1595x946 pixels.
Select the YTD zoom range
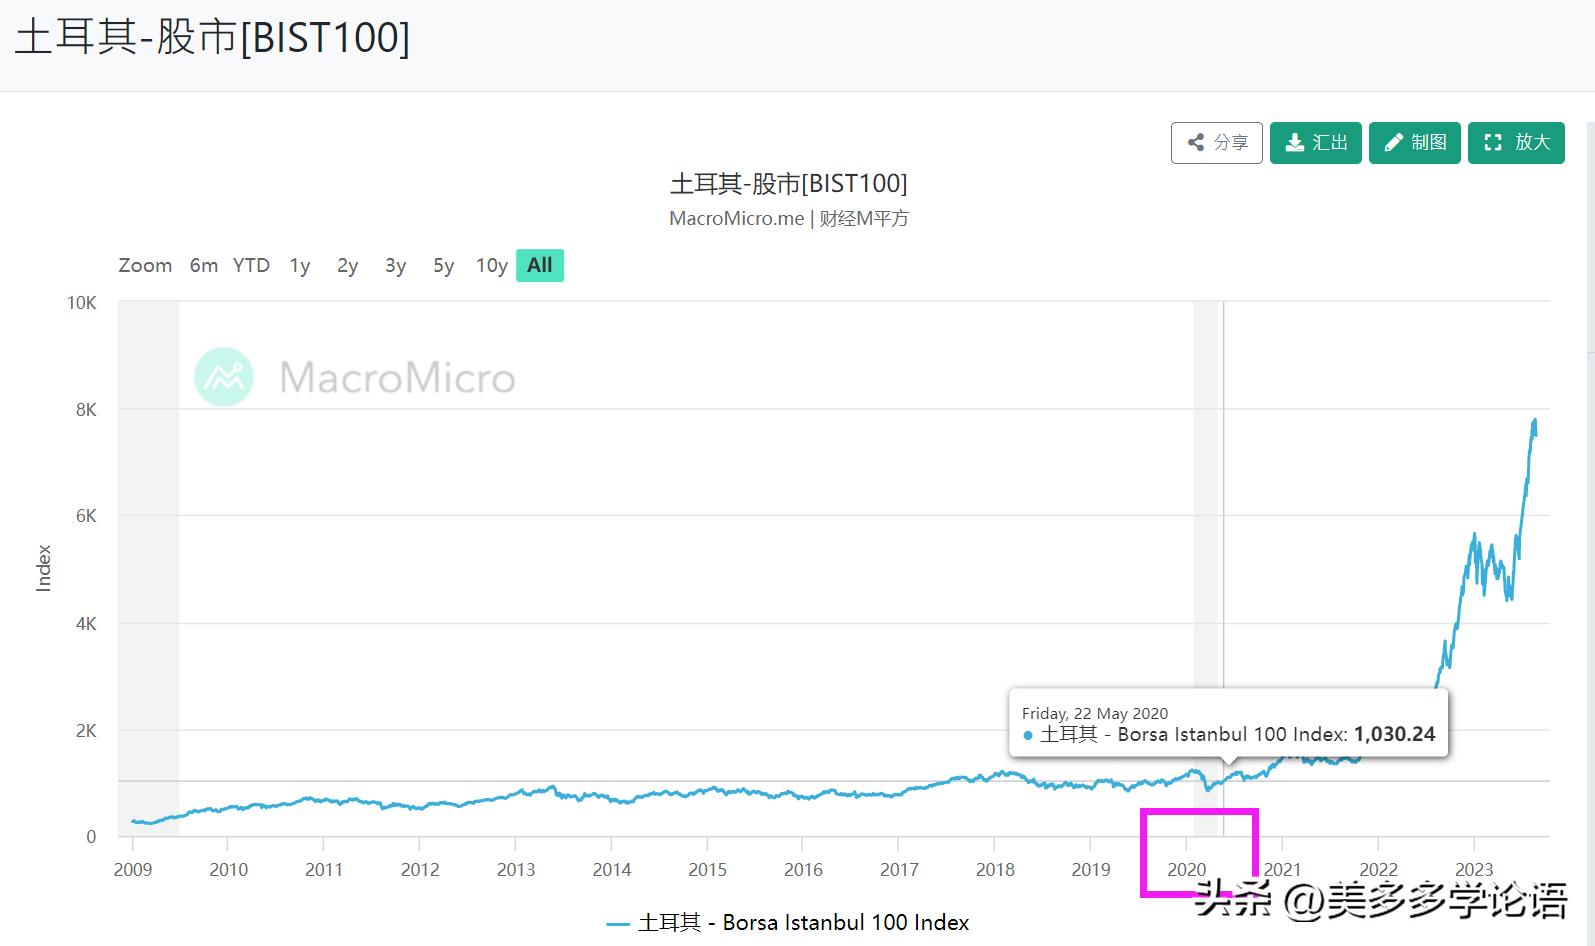pos(251,266)
